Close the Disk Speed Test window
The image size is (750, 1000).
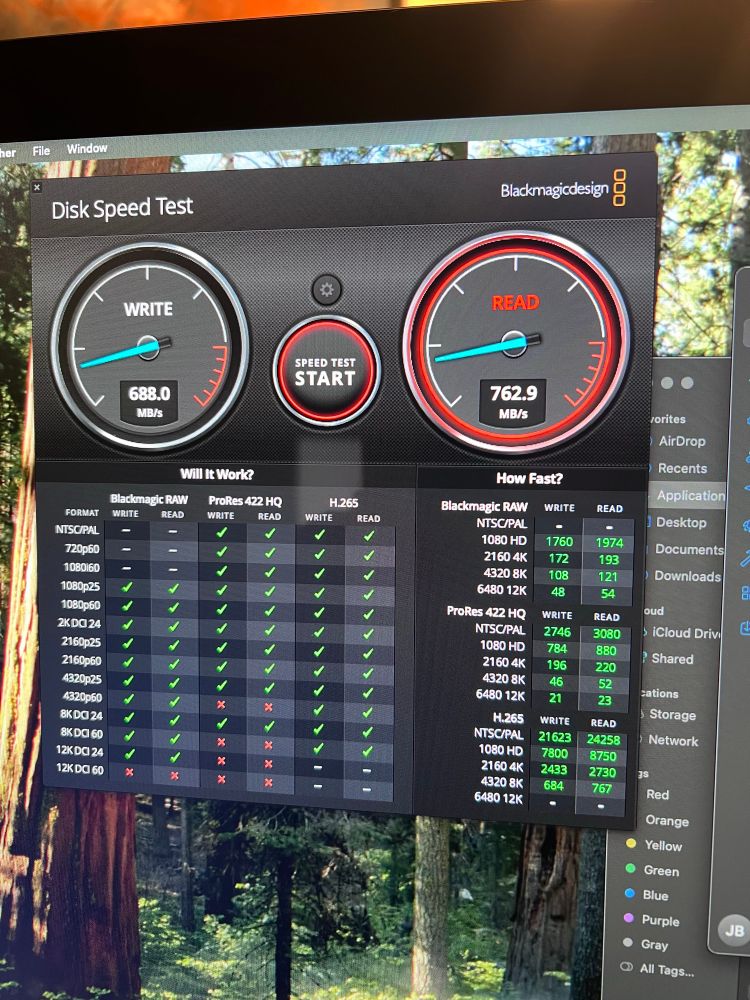(x=36, y=188)
